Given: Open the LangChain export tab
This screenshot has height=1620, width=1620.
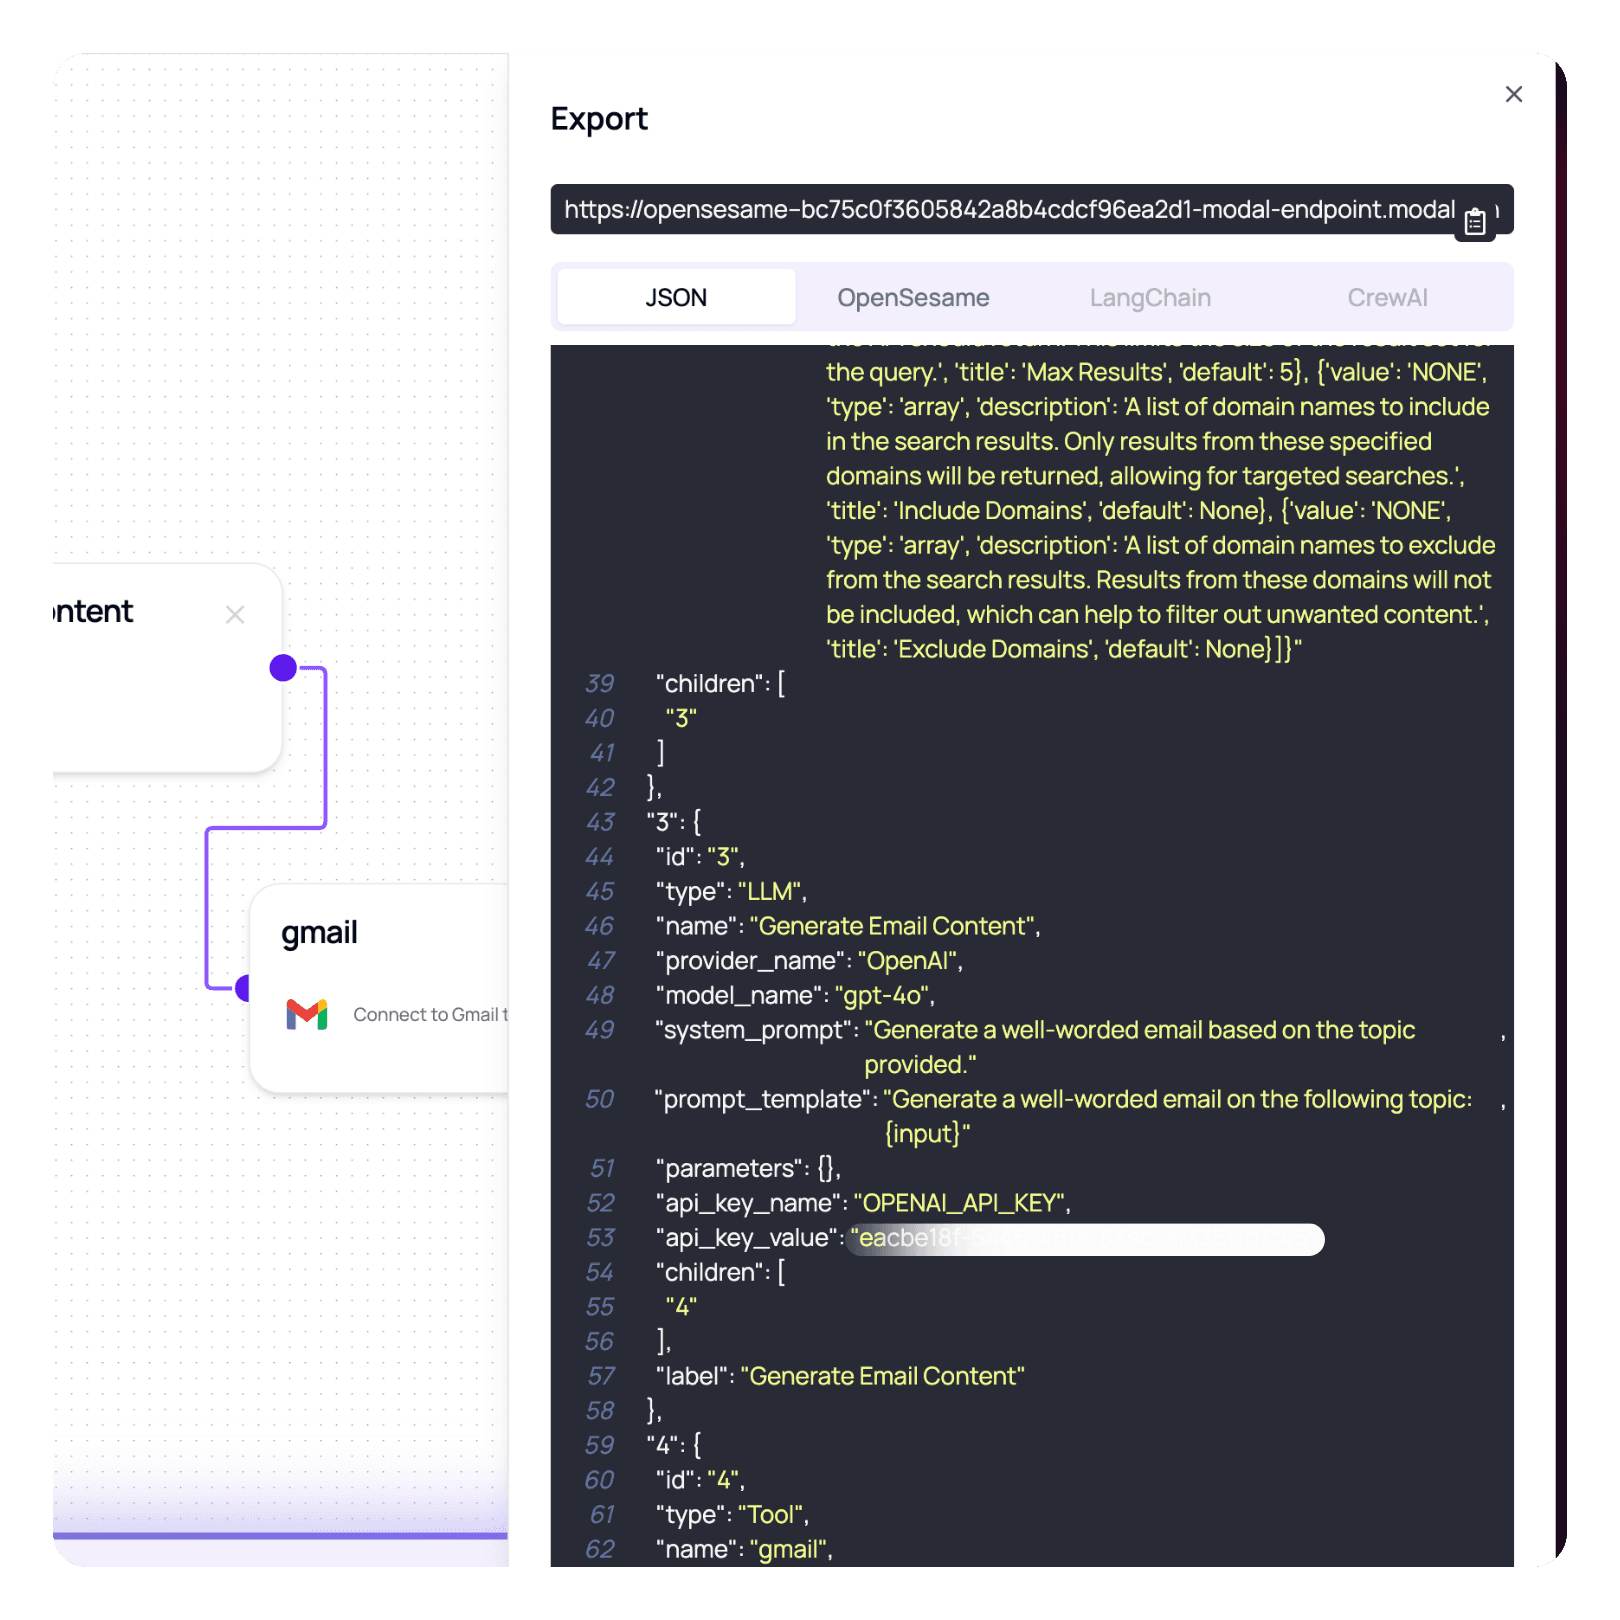Looking at the screenshot, I should tap(1149, 296).
